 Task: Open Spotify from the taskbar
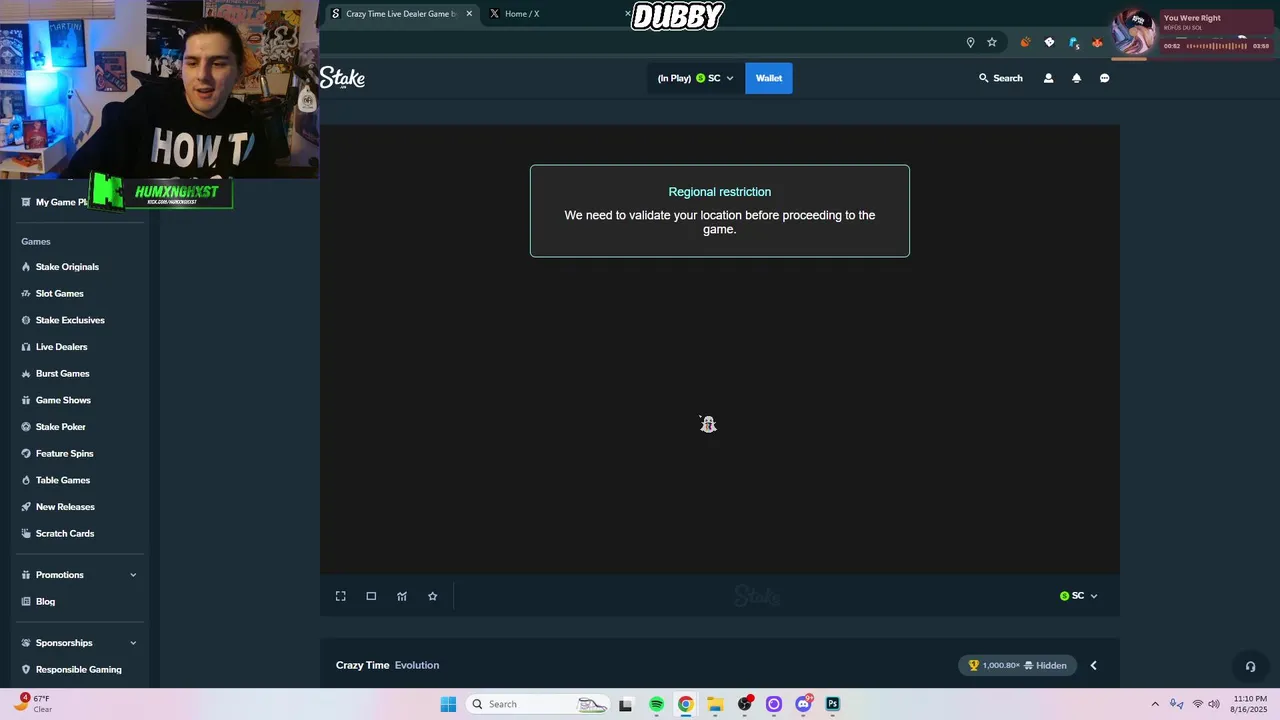(656, 704)
